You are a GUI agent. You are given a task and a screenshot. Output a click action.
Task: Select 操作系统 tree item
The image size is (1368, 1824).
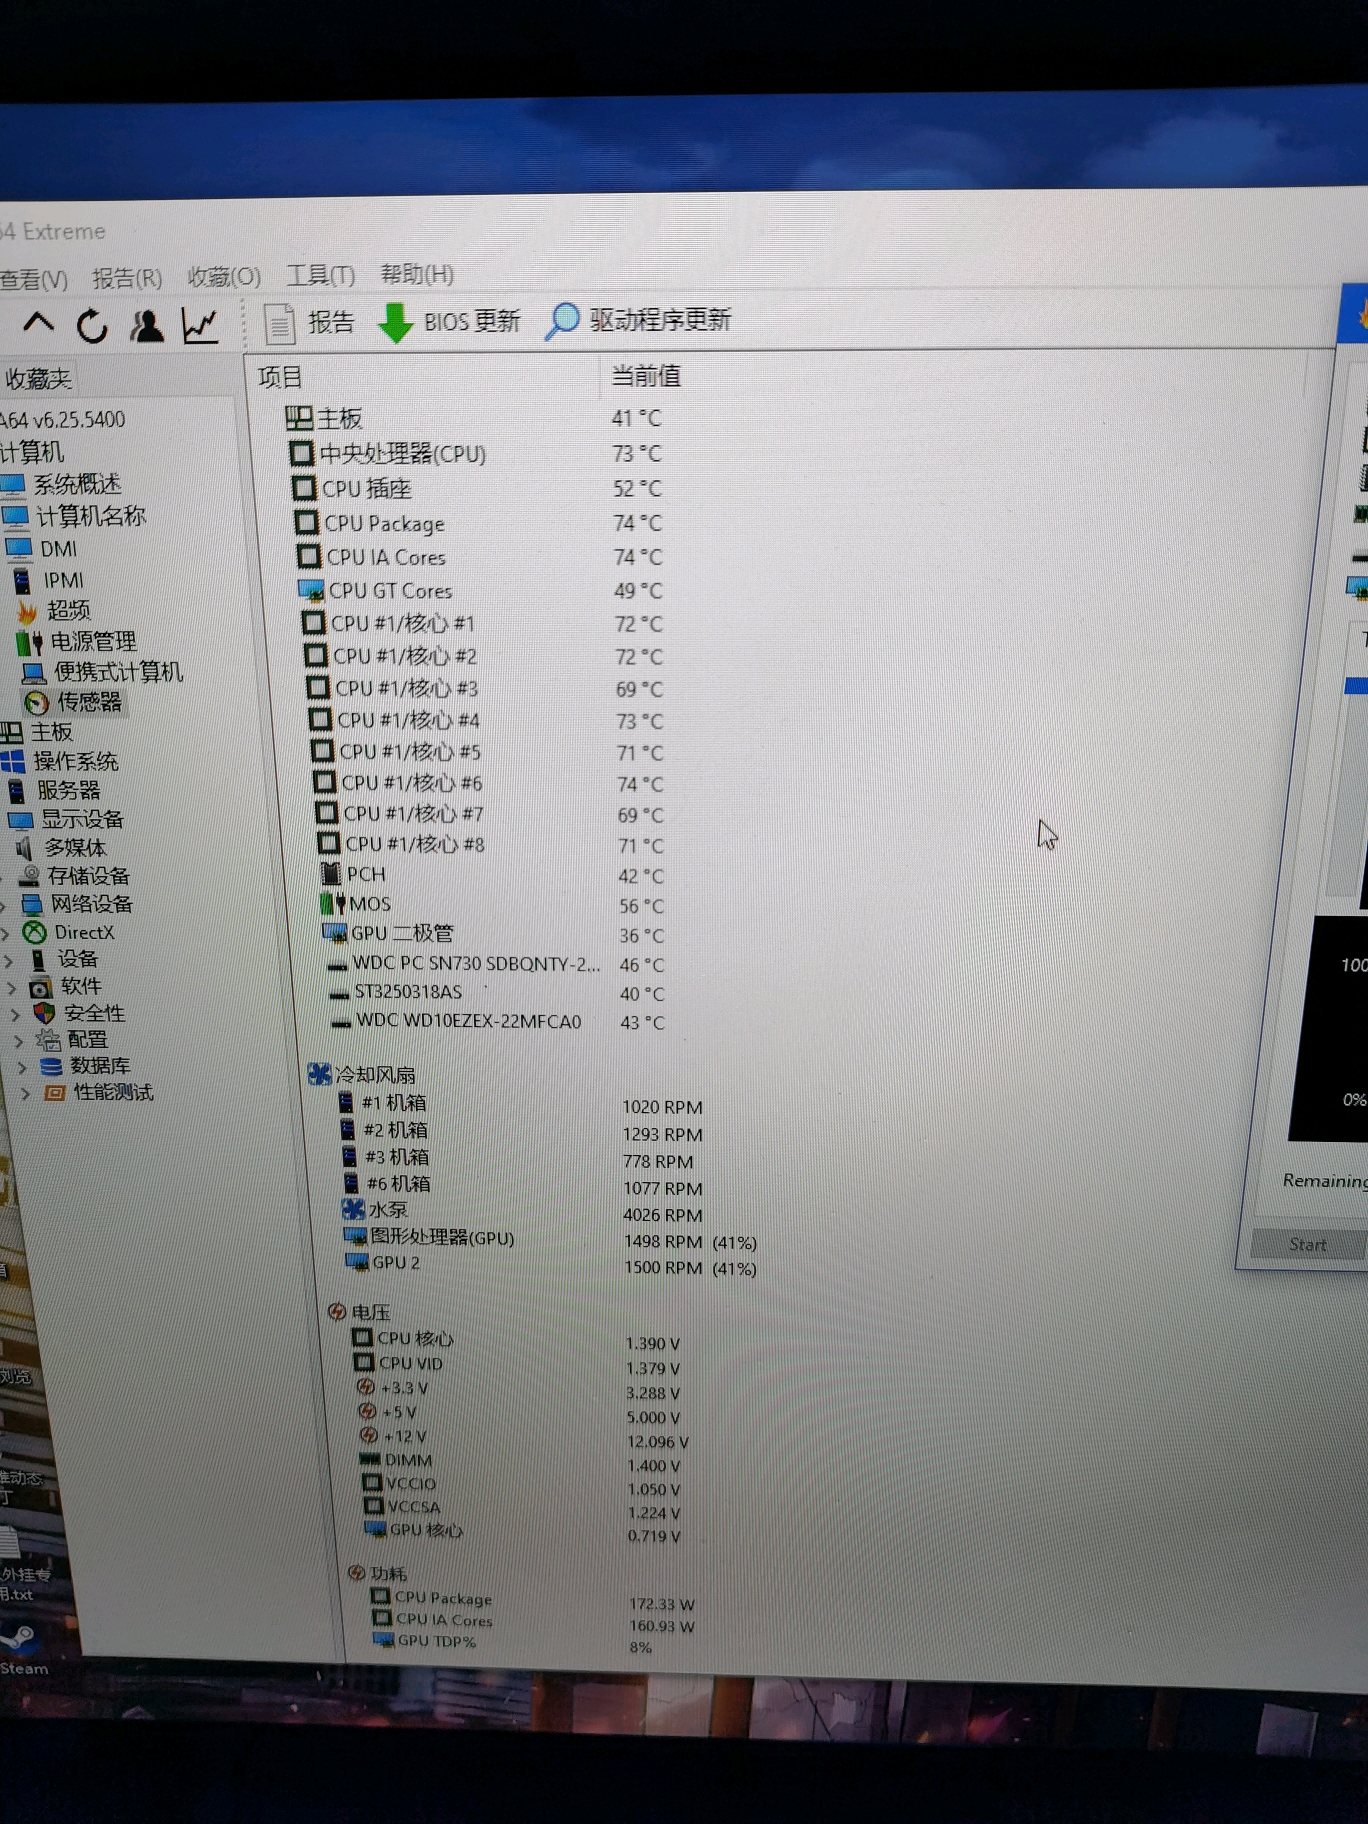tap(61, 762)
